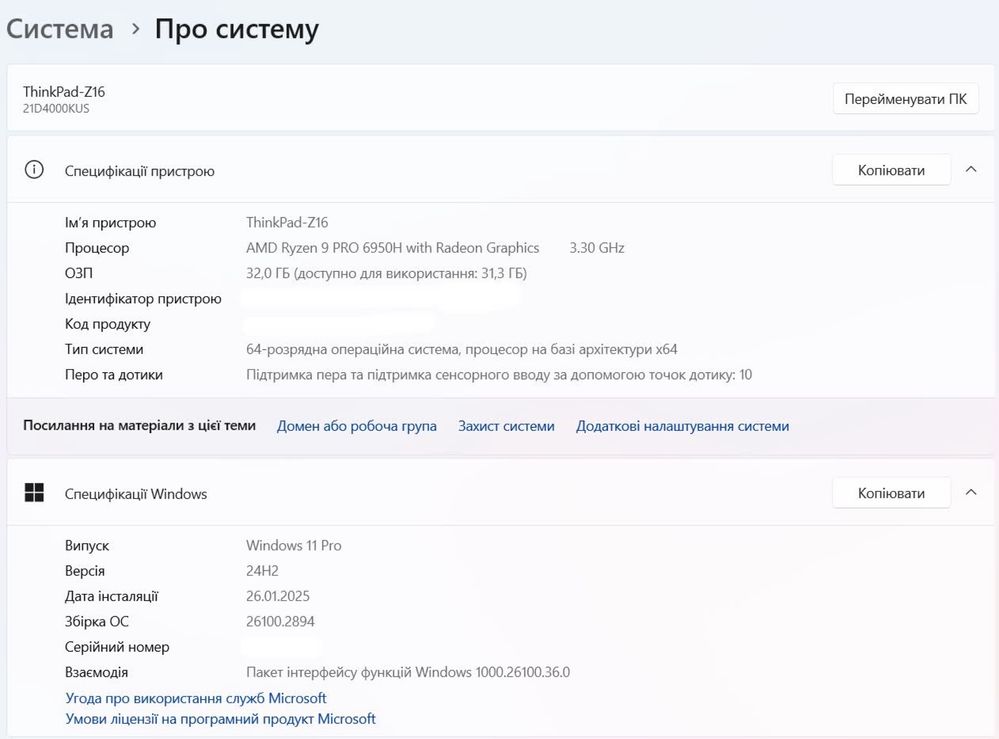Select the Ім'я пристрою value ThinkPad-Z16
This screenshot has width=999, height=739.
287,222
